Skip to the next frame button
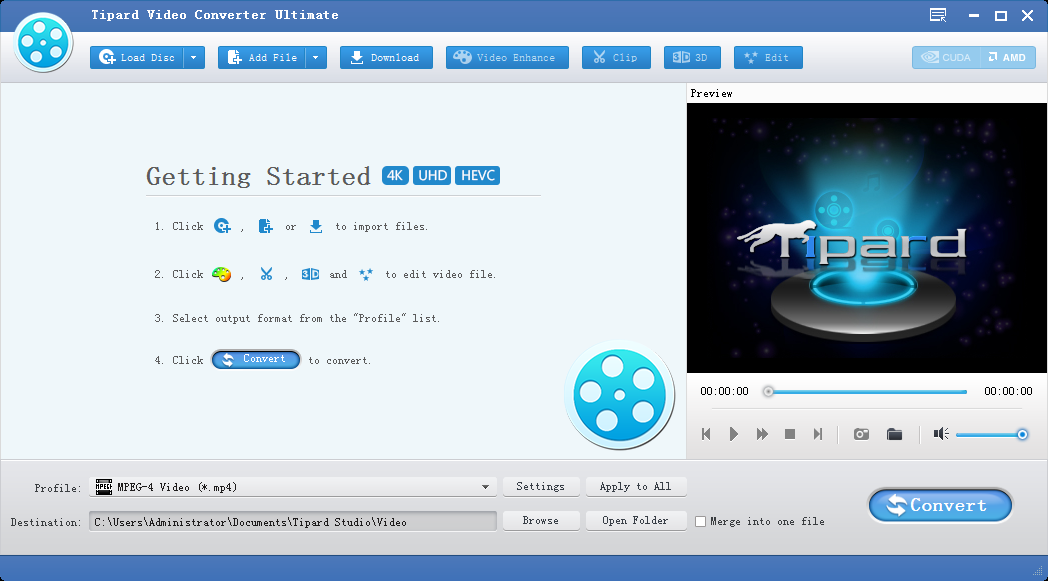This screenshot has width=1048, height=581. [818, 434]
